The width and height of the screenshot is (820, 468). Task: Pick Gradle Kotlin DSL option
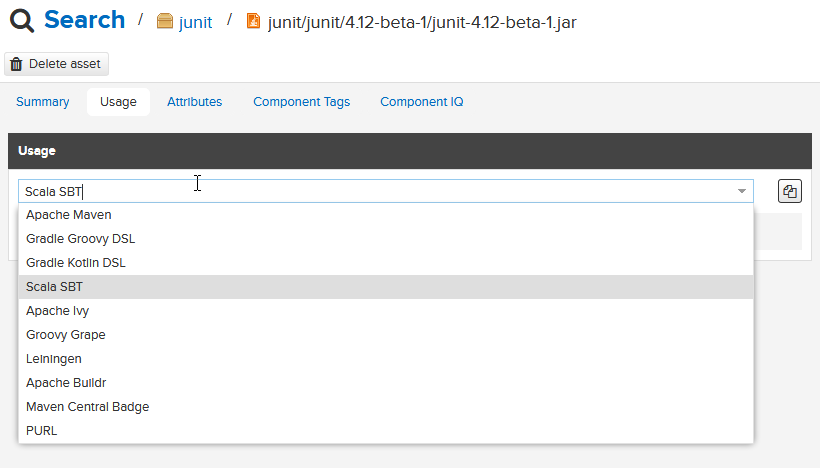tap(386, 263)
